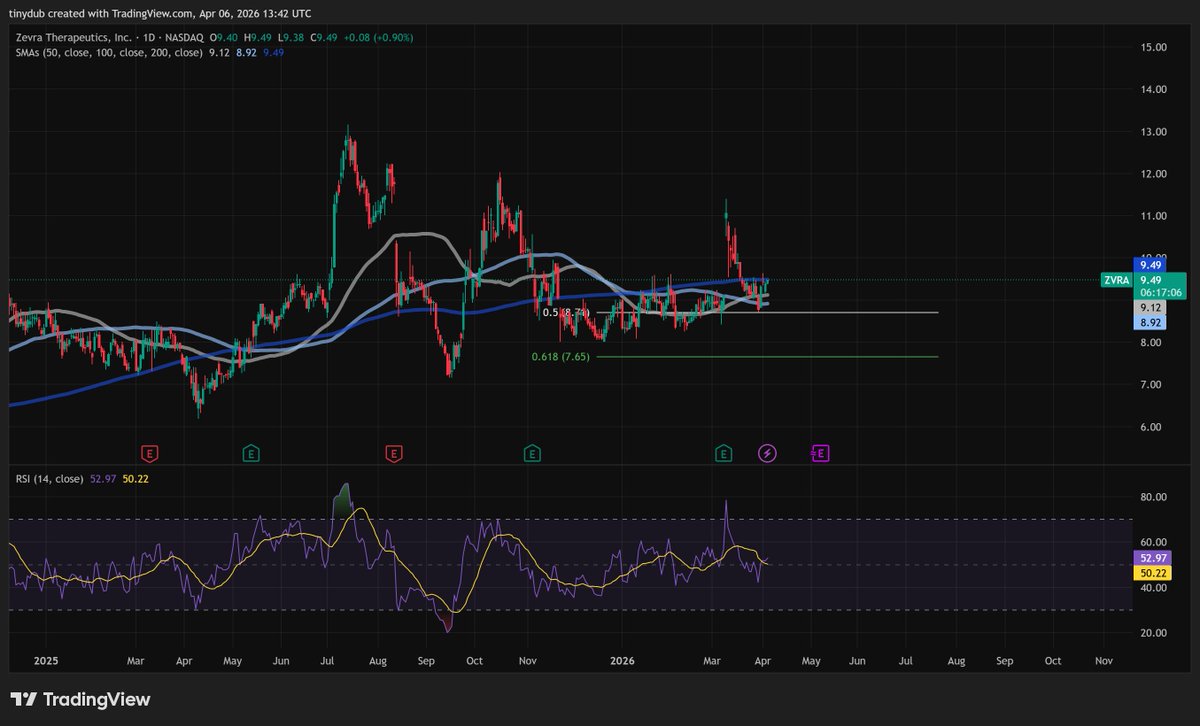Click the 7.00 price axis label

[x=1150, y=385]
